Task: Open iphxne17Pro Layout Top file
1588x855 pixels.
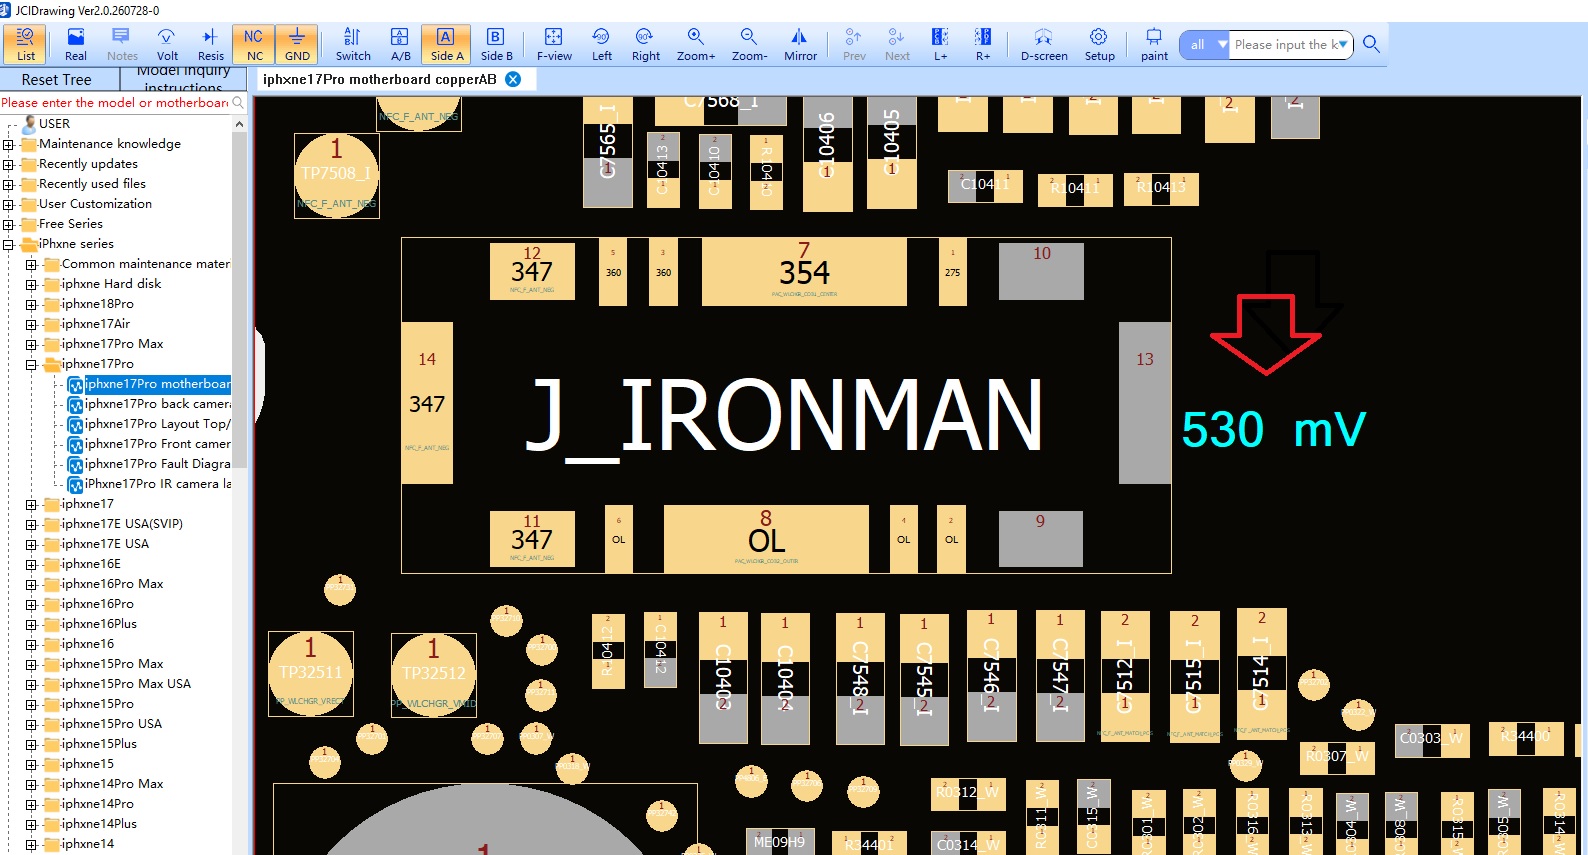Action: point(149,424)
